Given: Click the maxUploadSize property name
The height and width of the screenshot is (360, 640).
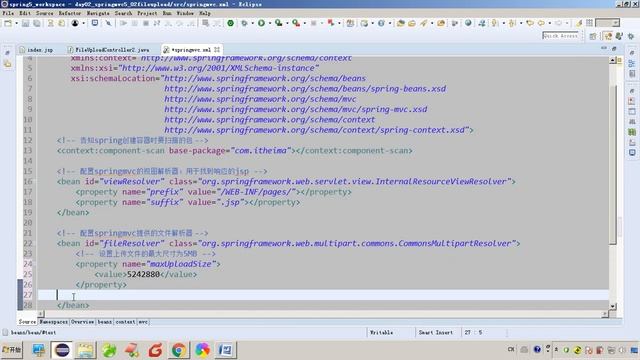Looking at the screenshot, I should (x=180, y=264).
